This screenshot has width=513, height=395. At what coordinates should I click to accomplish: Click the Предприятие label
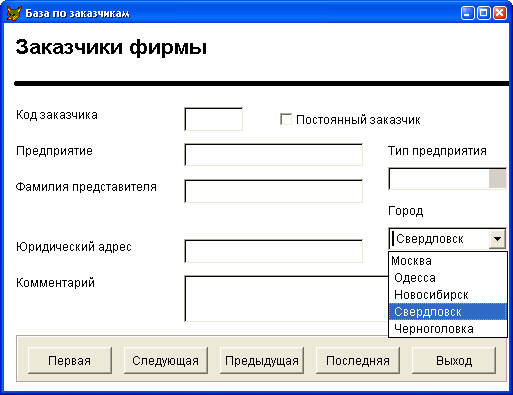[54, 151]
